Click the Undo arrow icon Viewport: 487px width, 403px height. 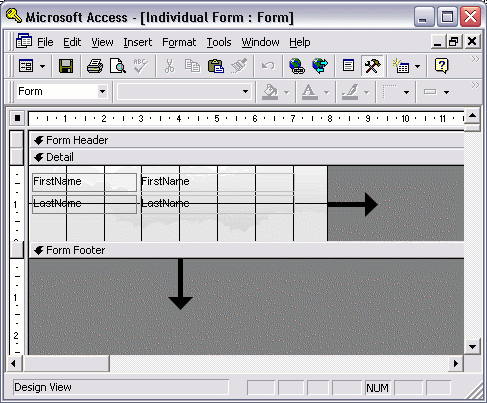coord(268,66)
